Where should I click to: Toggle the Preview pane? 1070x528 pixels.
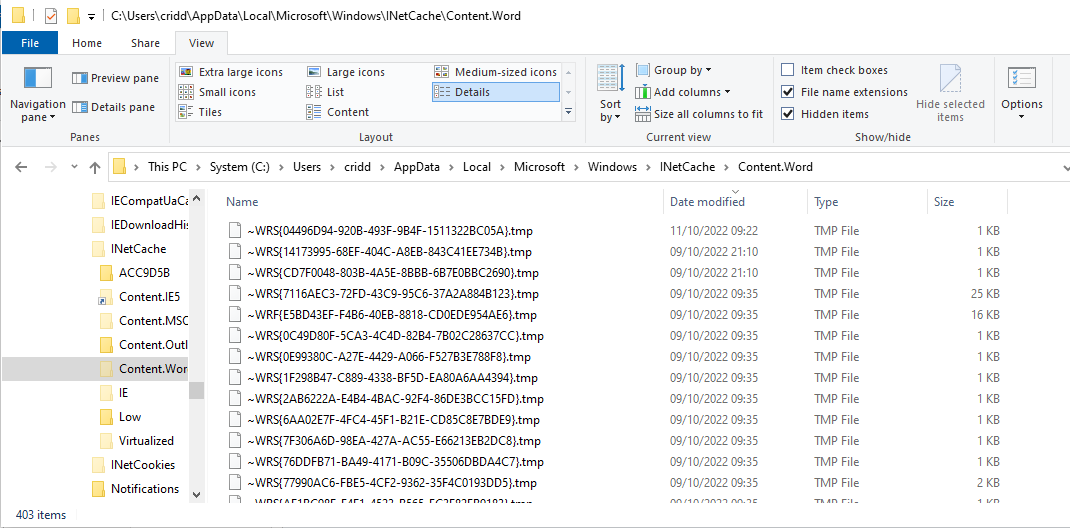[115, 78]
